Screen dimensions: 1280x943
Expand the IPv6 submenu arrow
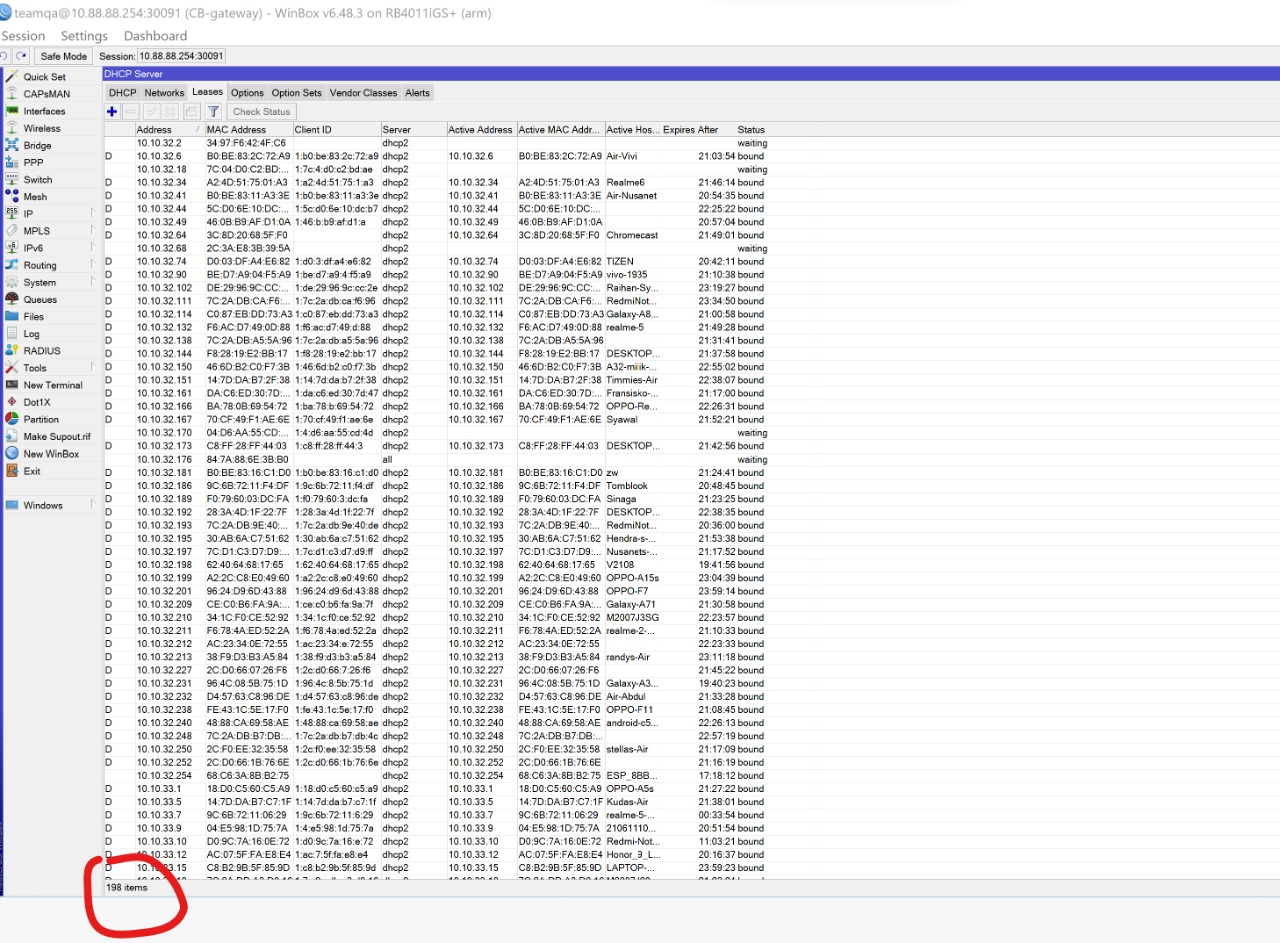[x=92, y=247]
